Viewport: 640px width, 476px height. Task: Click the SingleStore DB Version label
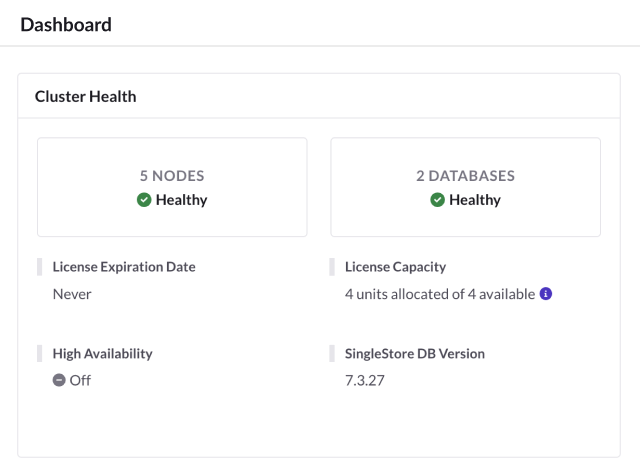[415, 354]
